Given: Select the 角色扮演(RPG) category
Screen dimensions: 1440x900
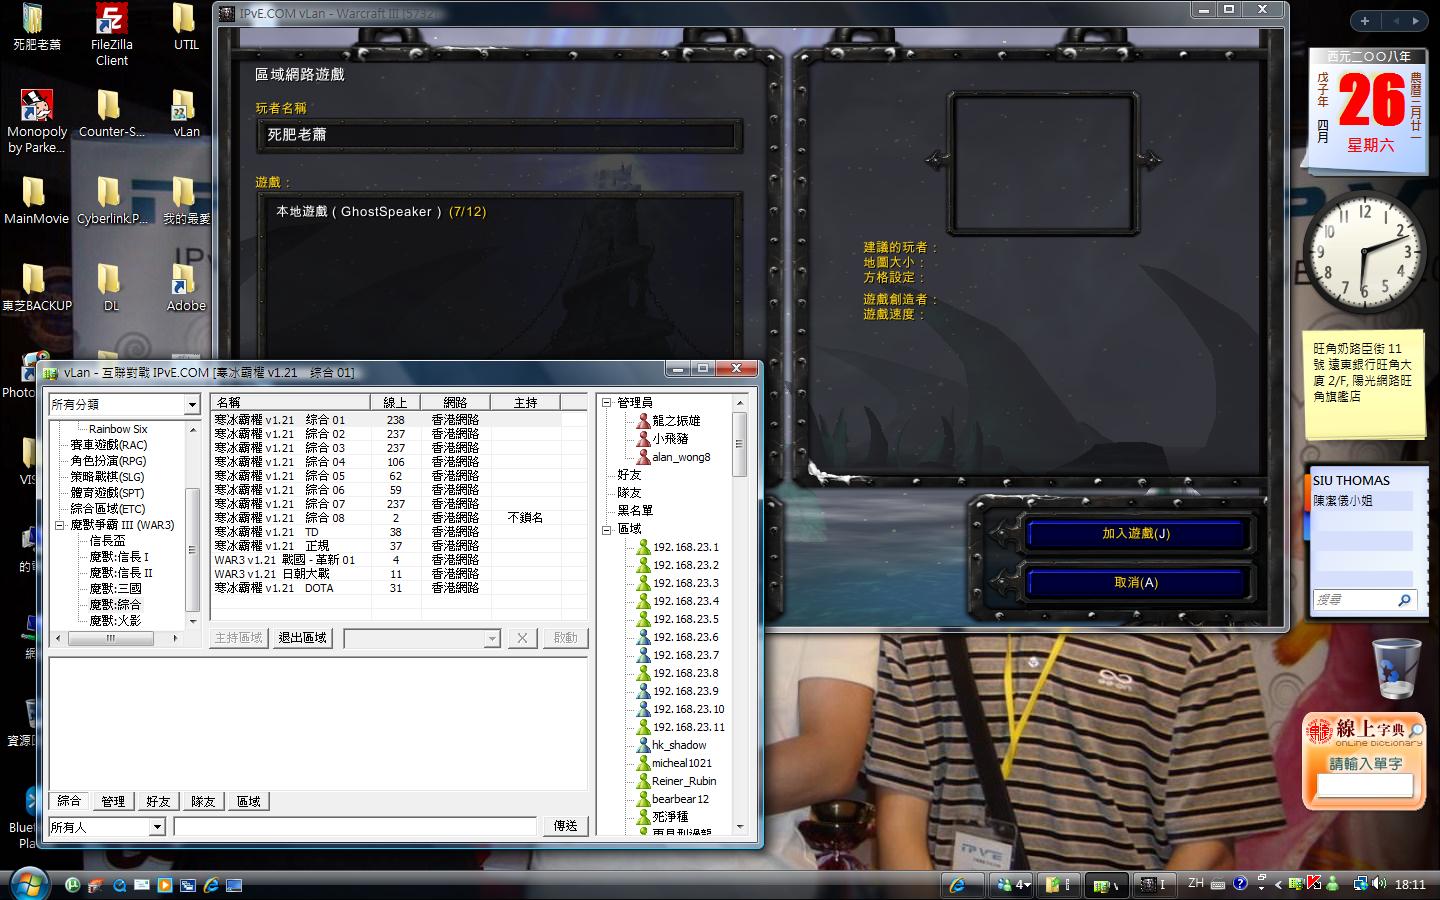Looking at the screenshot, I should (x=108, y=461).
